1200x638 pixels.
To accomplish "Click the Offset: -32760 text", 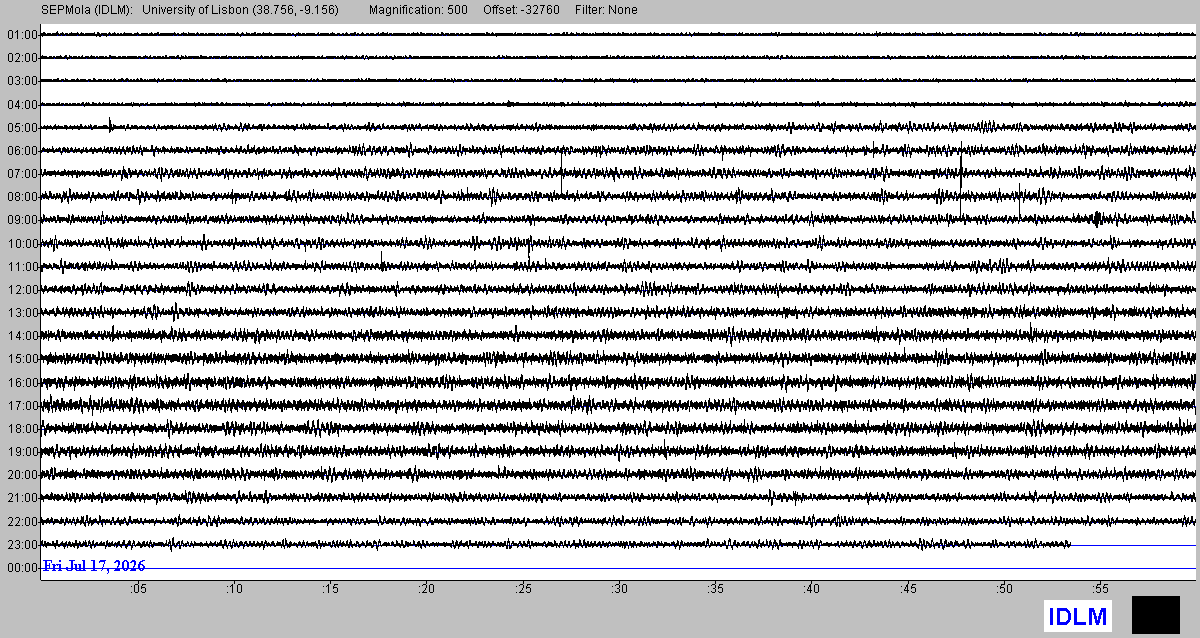I will point(520,10).
